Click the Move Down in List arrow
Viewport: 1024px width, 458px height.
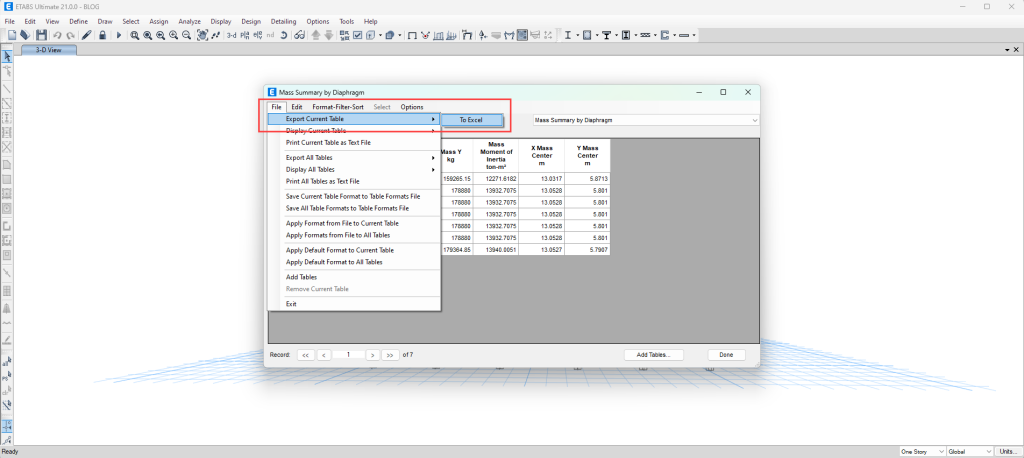(x=328, y=35)
